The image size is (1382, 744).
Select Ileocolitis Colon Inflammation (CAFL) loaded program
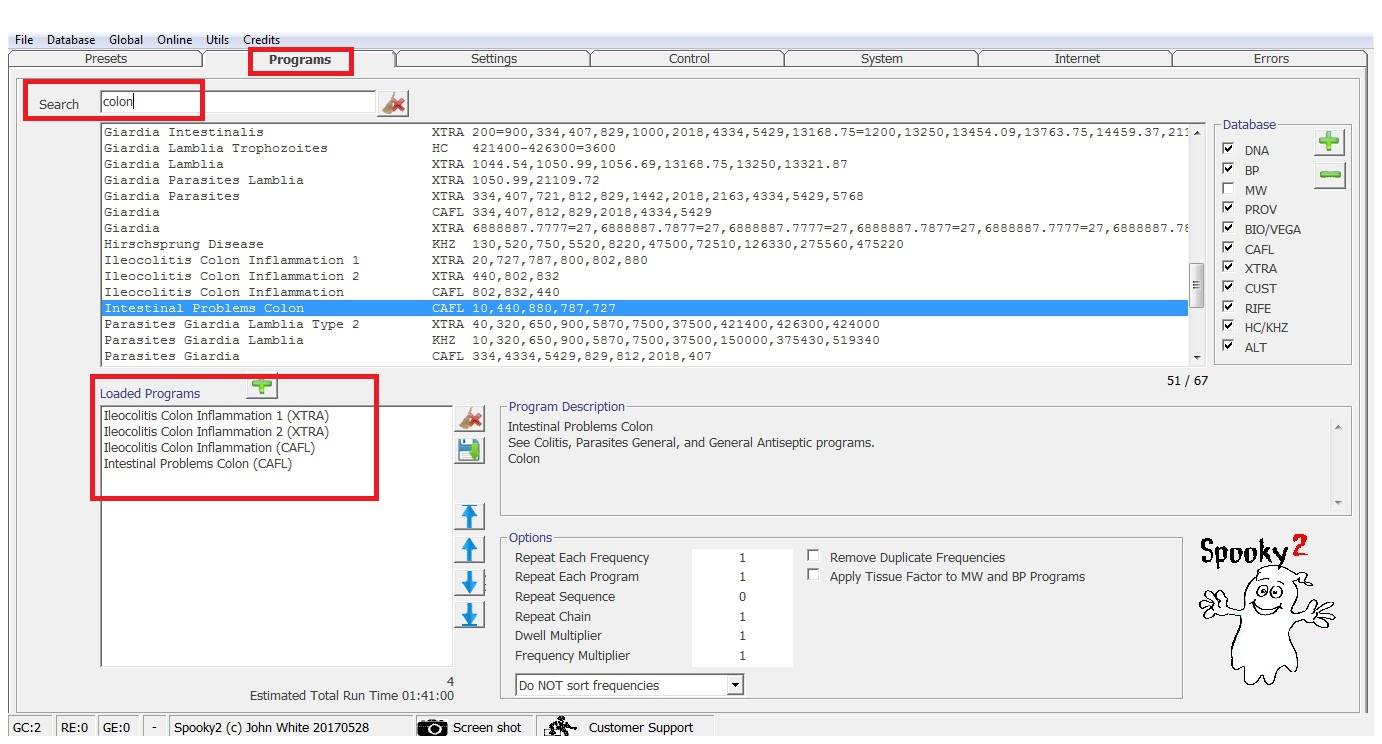tap(209, 447)
